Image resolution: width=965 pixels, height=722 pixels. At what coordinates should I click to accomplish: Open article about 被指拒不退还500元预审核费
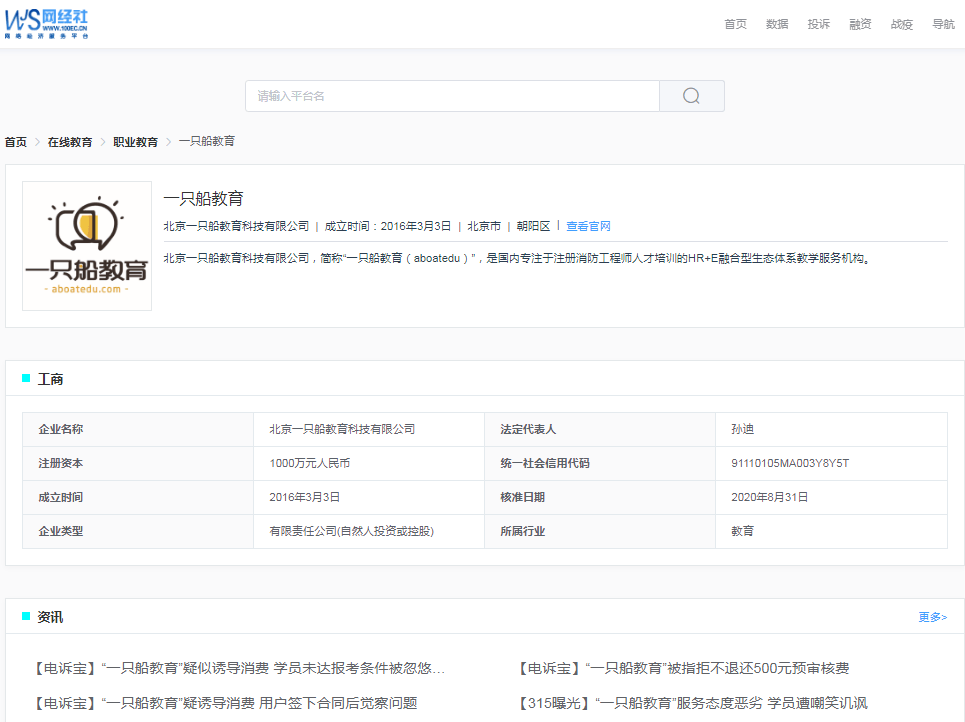pyautogui.click(x=684, y=668)
